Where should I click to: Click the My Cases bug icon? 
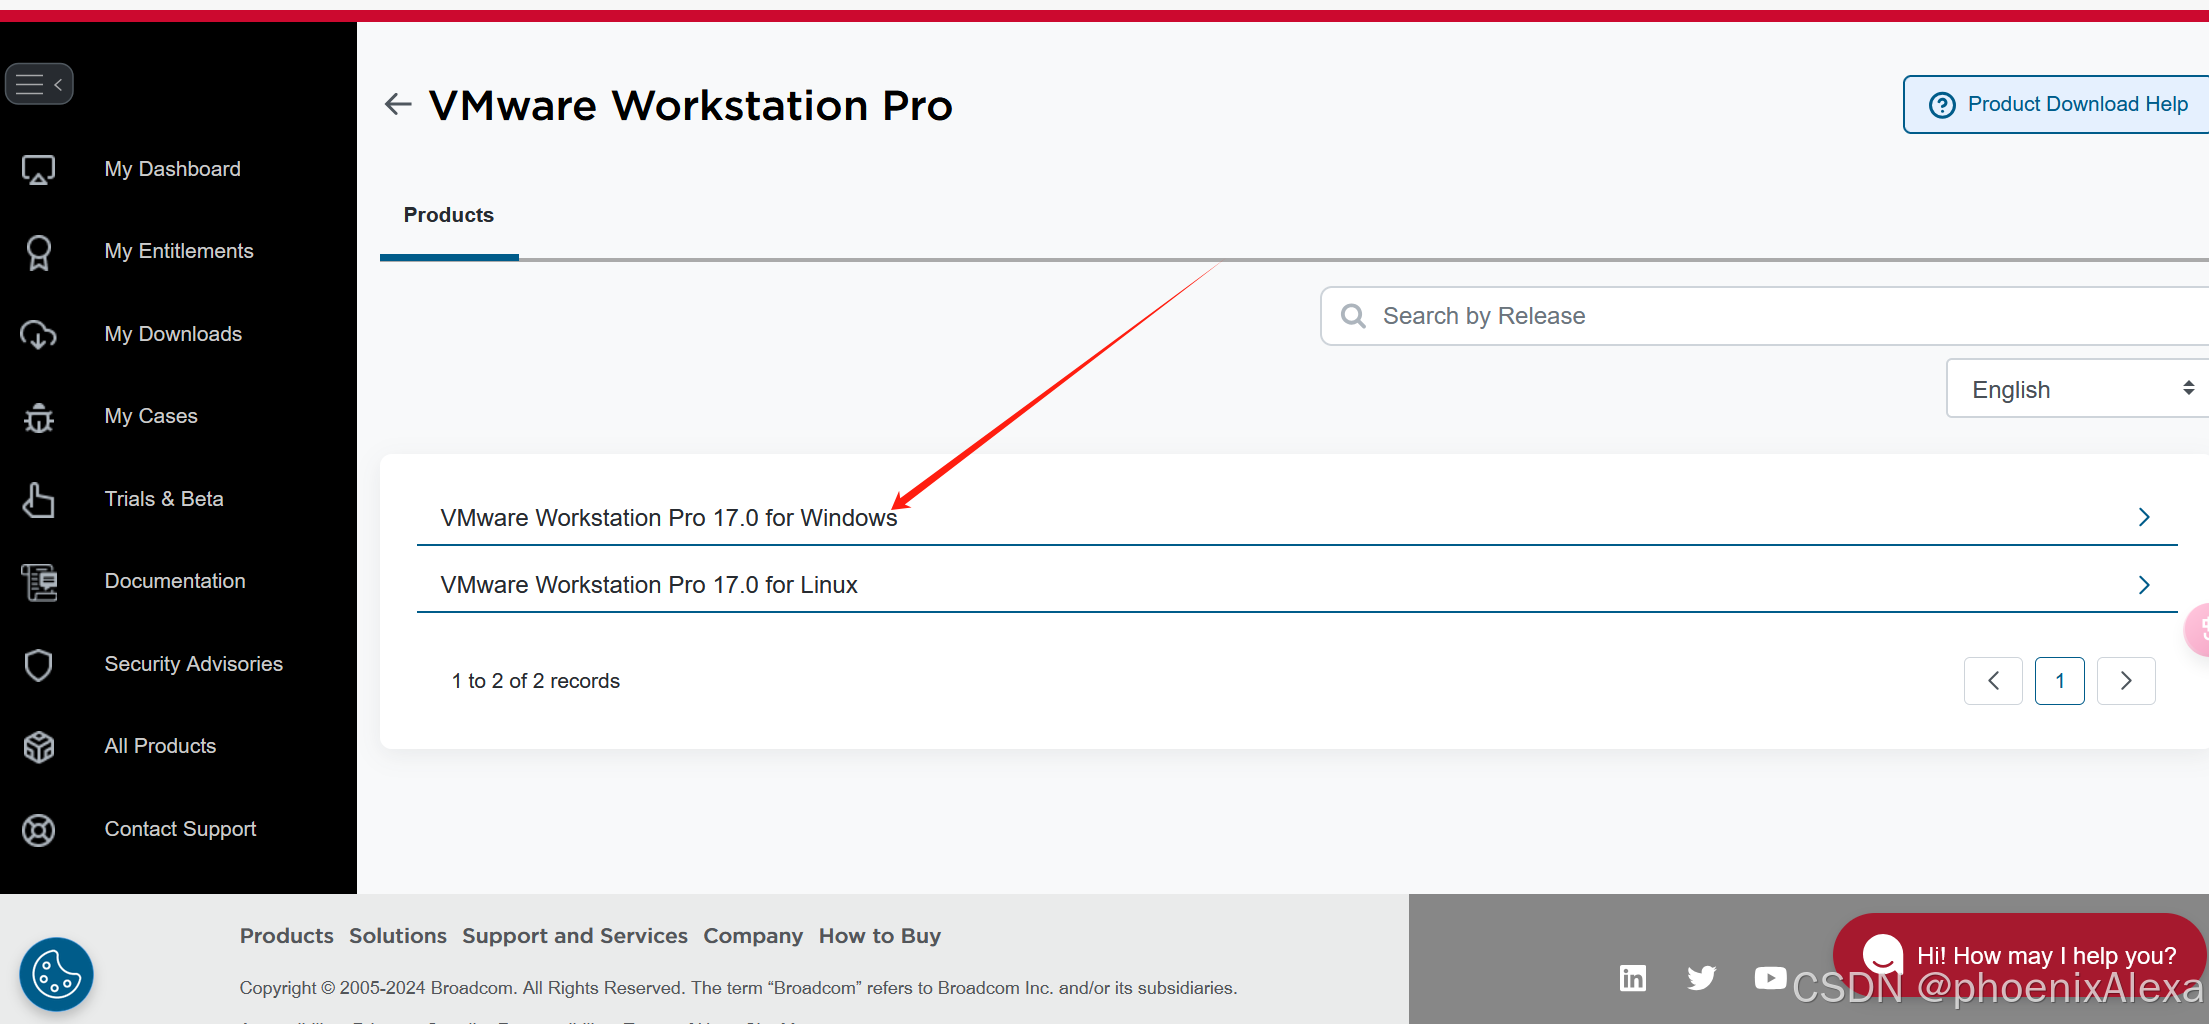pyautogui.click(x=39, y=417)
